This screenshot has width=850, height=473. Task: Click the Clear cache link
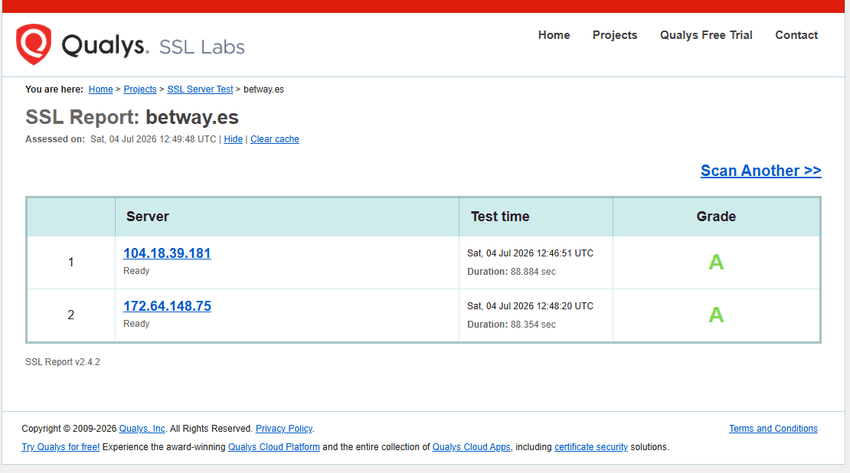click(x=274, y=139)
